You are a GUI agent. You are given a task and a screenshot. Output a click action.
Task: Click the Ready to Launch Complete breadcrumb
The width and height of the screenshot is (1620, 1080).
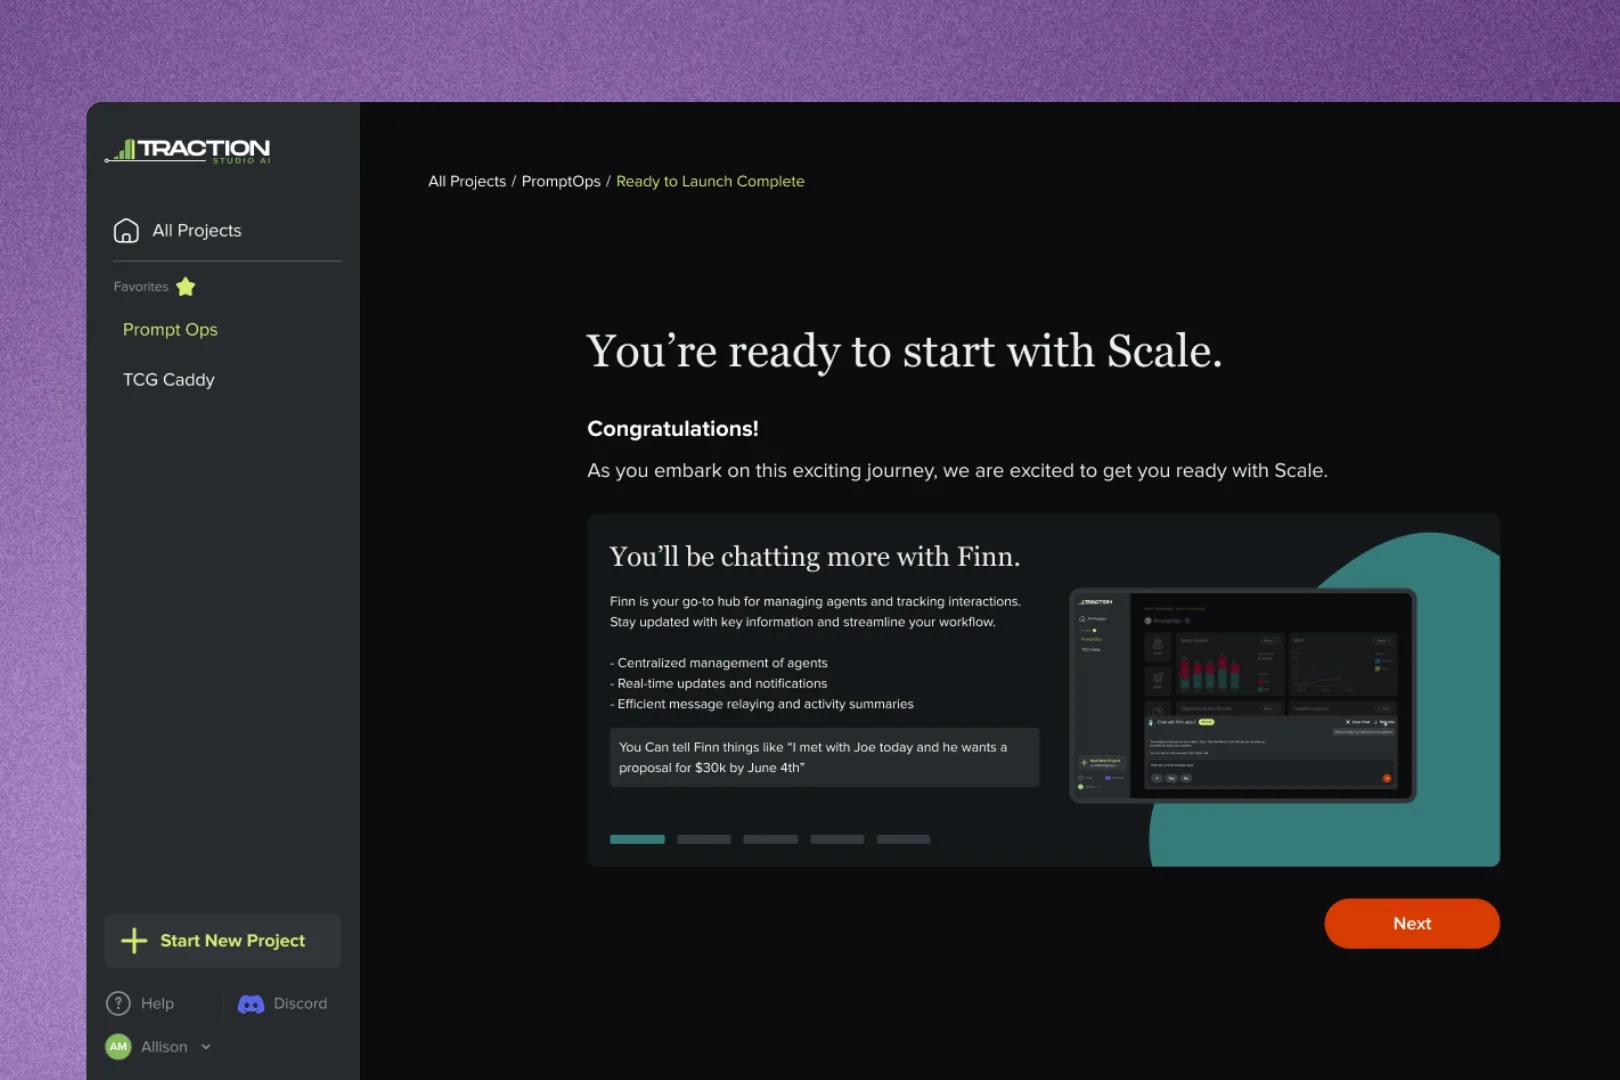(710, 182)
